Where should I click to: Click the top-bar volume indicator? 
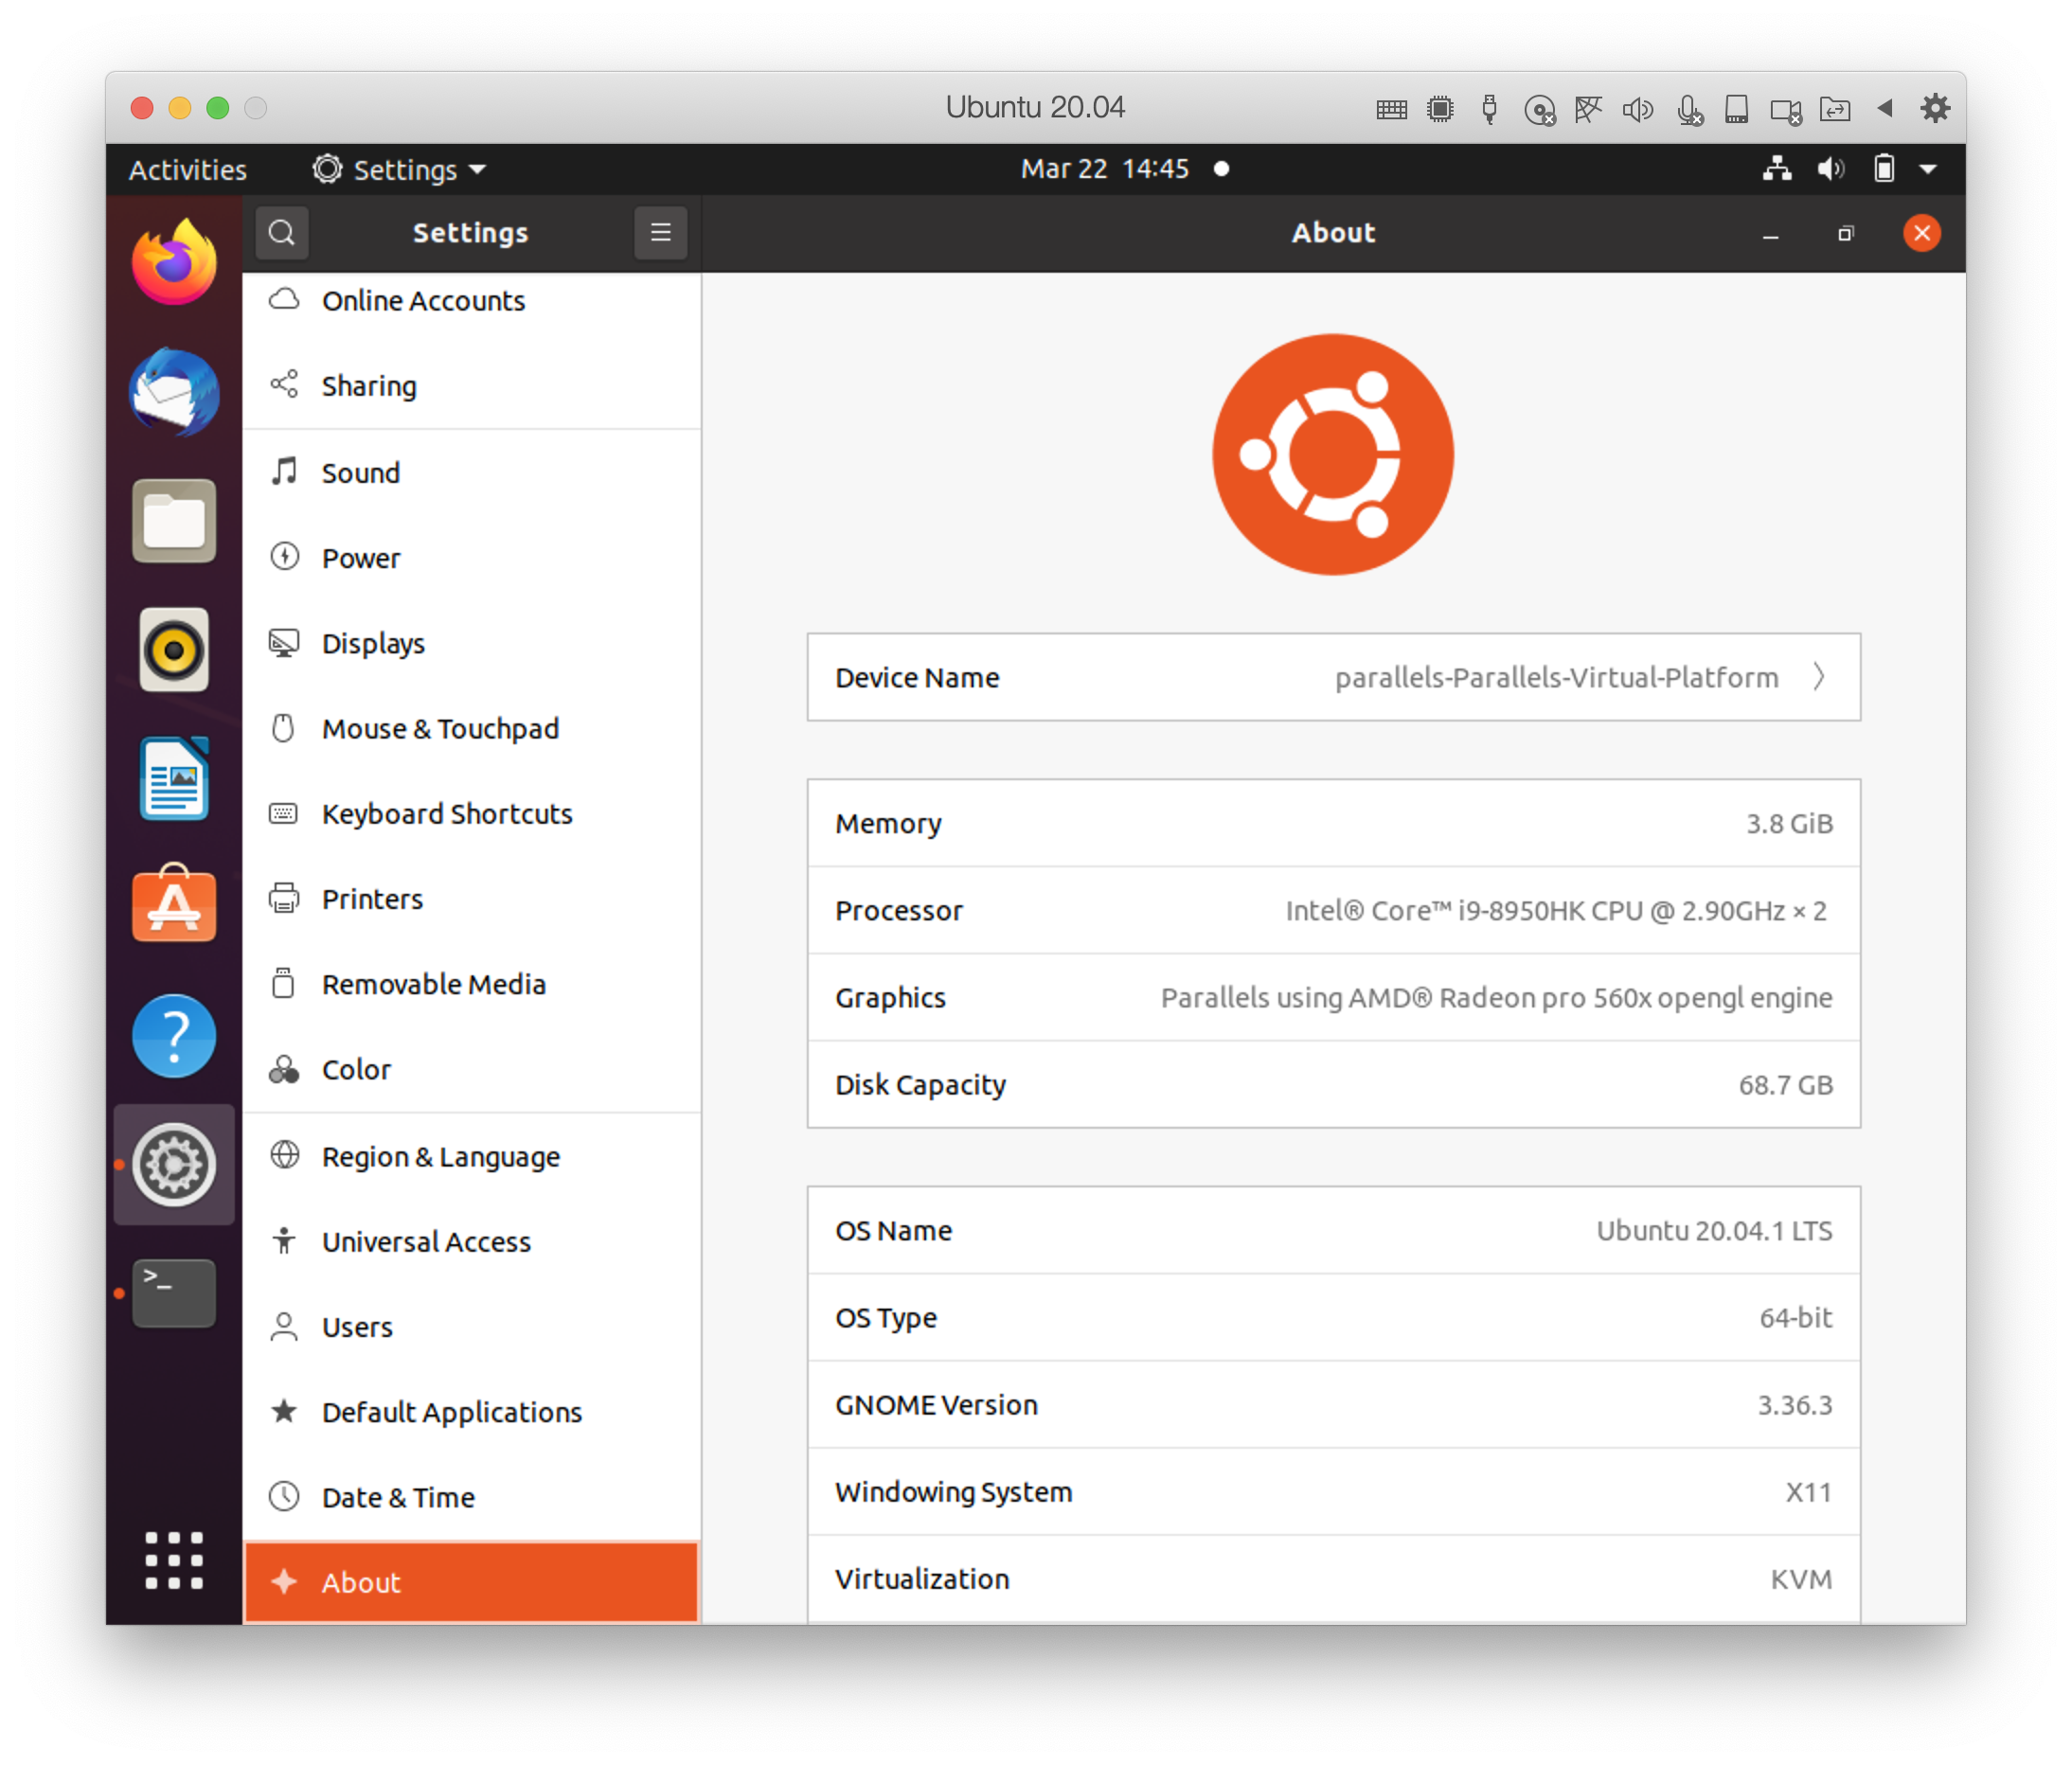tap(1830, 169)
